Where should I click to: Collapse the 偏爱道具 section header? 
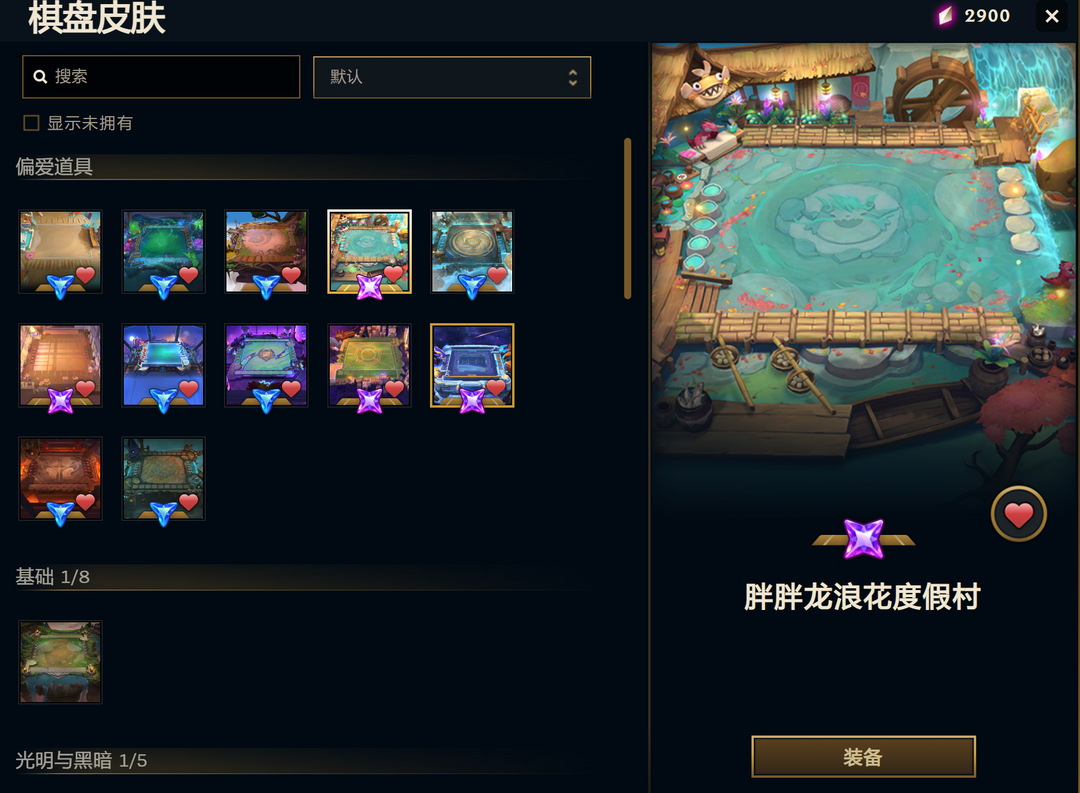tap(54, 167)
